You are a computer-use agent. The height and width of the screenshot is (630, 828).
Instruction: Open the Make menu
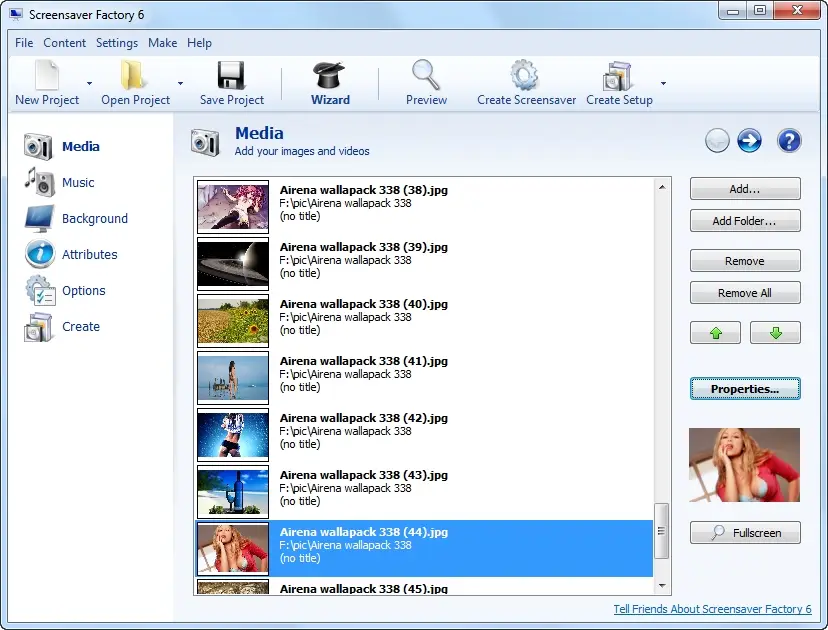click(x=162, y=43)
